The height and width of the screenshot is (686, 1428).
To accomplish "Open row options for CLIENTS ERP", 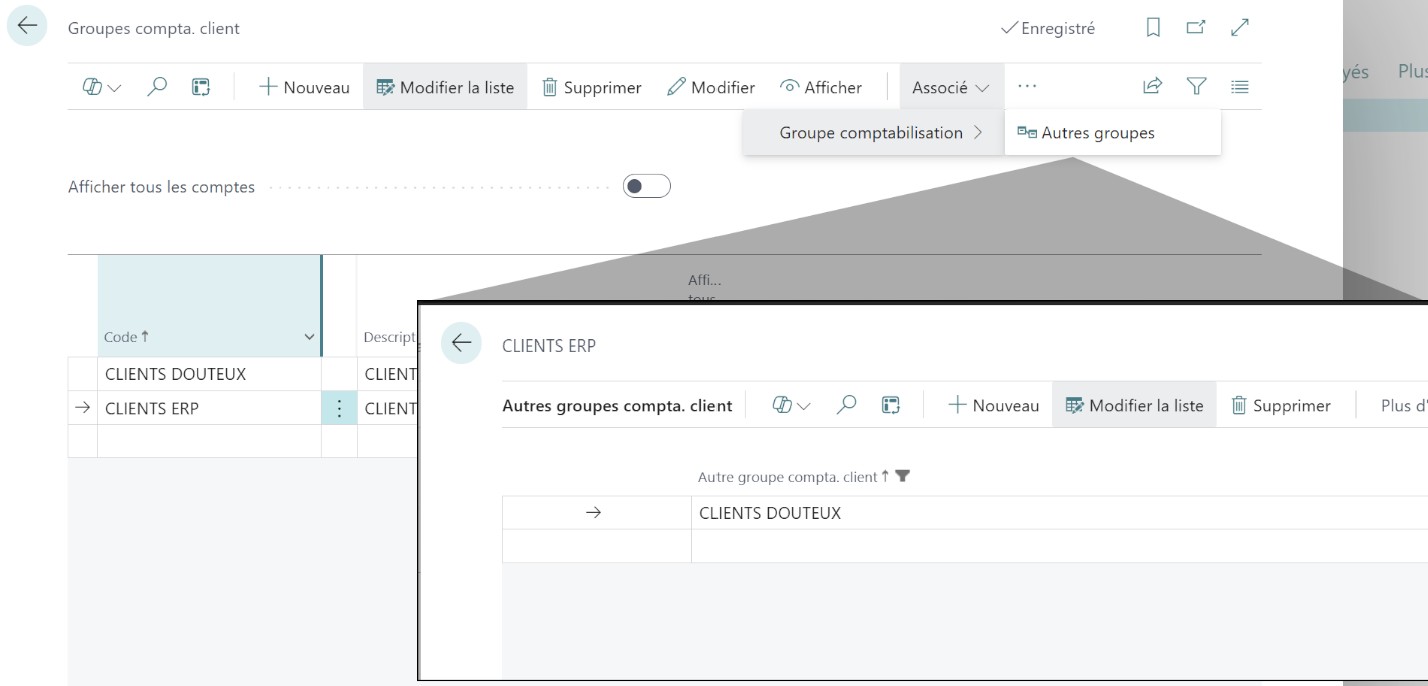I will tap(339, 408).
